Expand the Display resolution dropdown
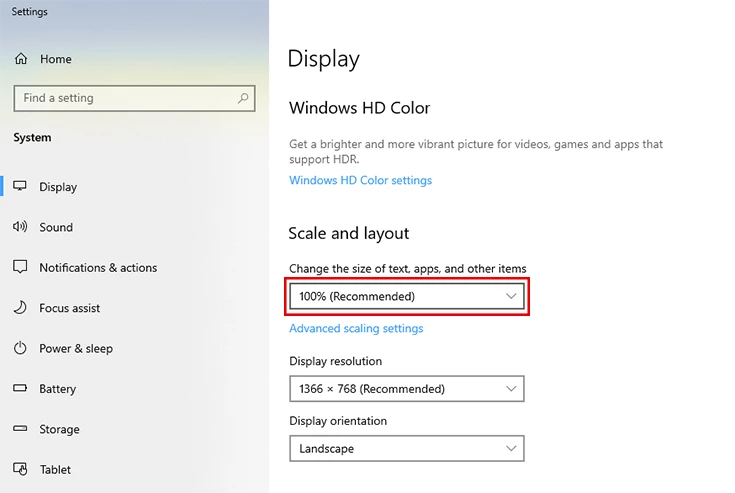The height and width of the screenshot is (493, 735). [406, 389]
